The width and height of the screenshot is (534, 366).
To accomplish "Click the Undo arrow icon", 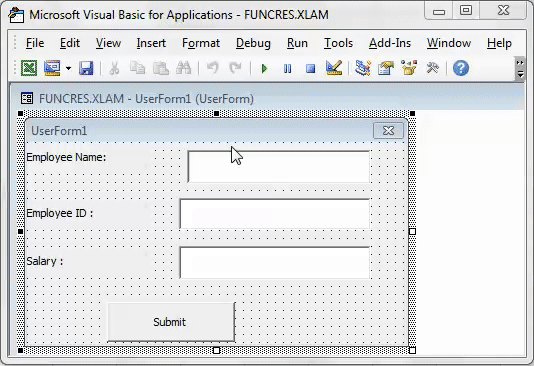I will [x=213, y=68].
